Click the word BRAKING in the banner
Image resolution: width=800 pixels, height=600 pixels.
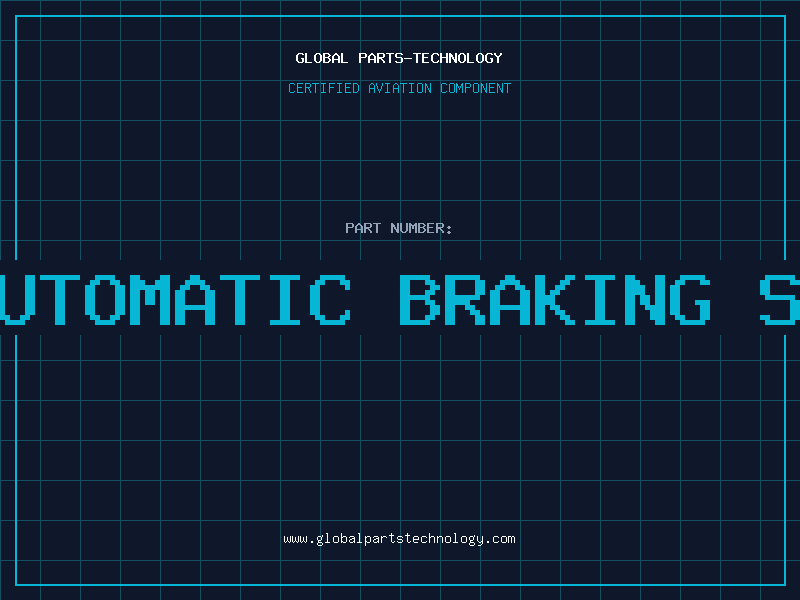coord(555,300)
